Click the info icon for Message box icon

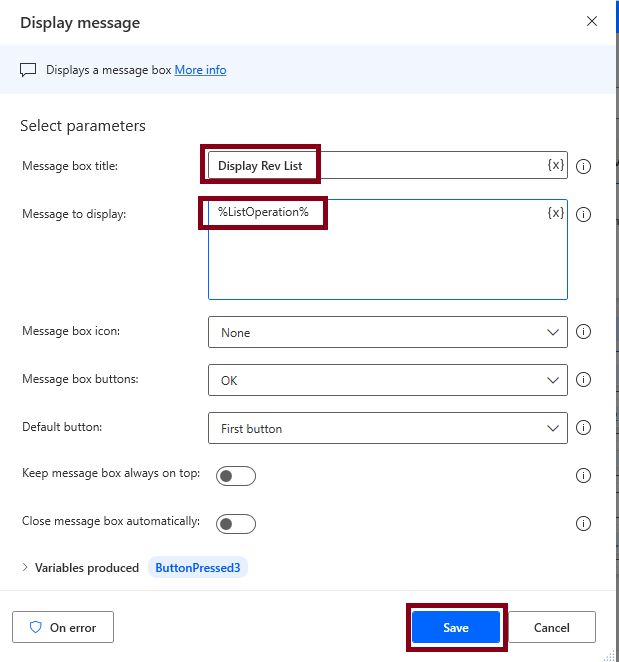pyautogui.click(x=584, y=332)
